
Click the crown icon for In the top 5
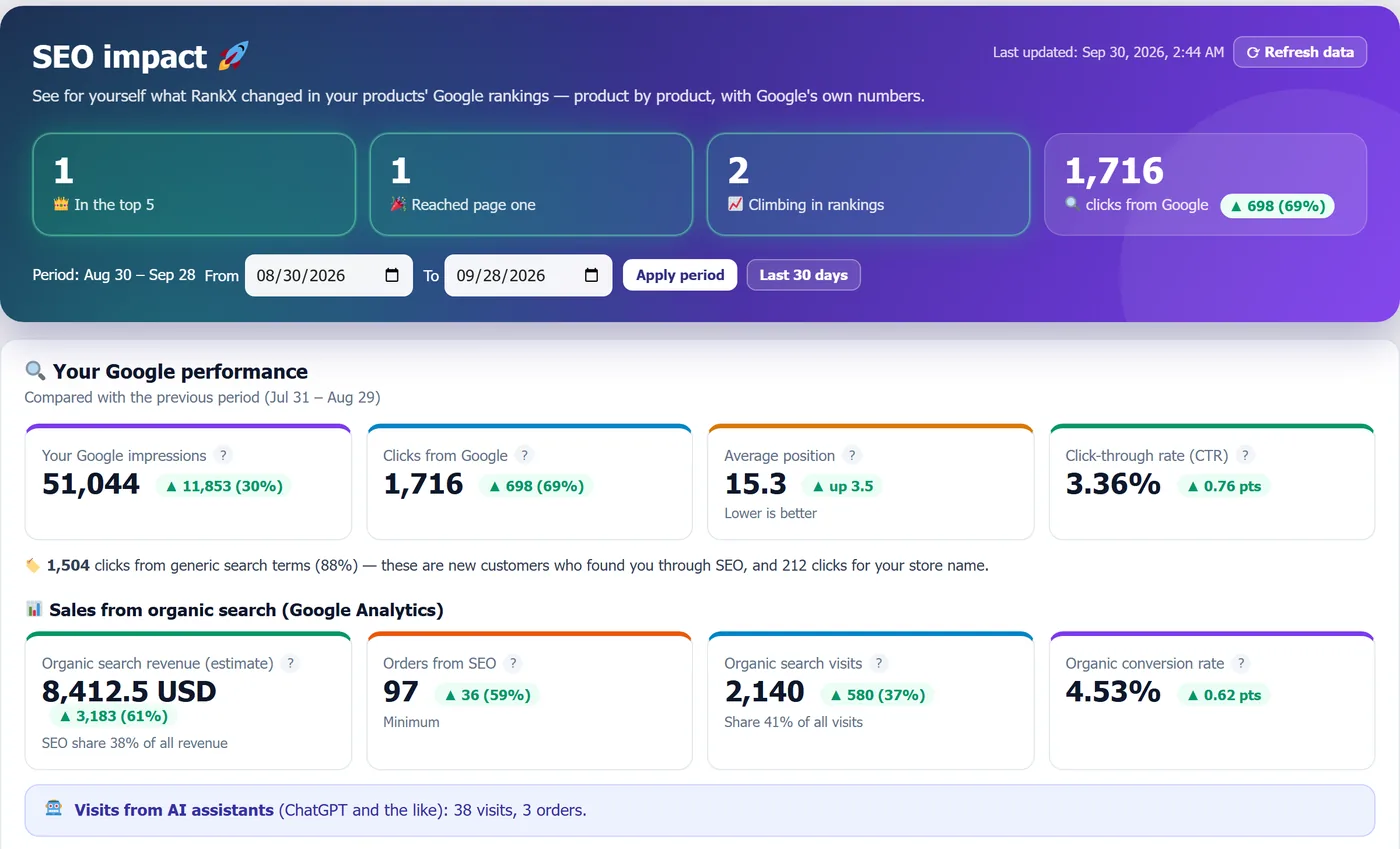point(60,204)
